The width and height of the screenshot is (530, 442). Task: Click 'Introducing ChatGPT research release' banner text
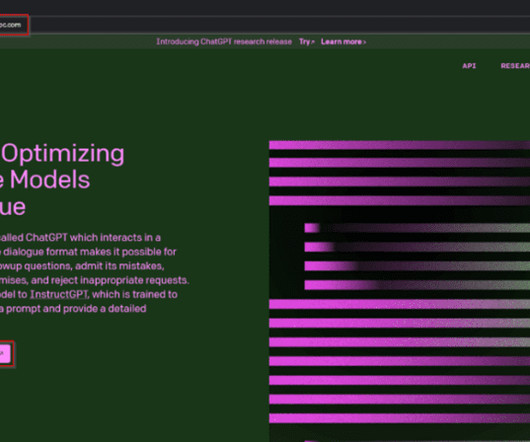coord(224,42)
